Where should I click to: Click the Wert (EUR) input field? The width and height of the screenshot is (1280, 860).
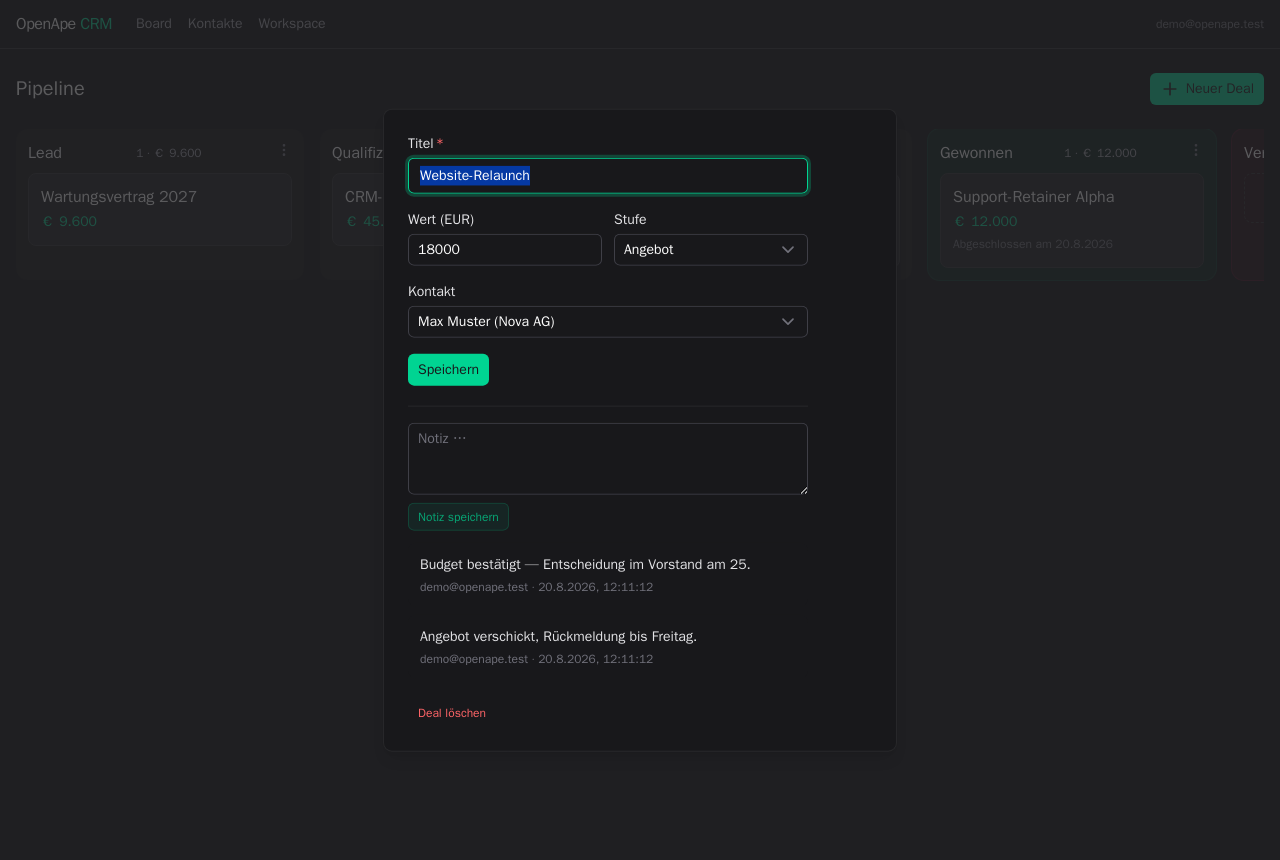(505, 250)
